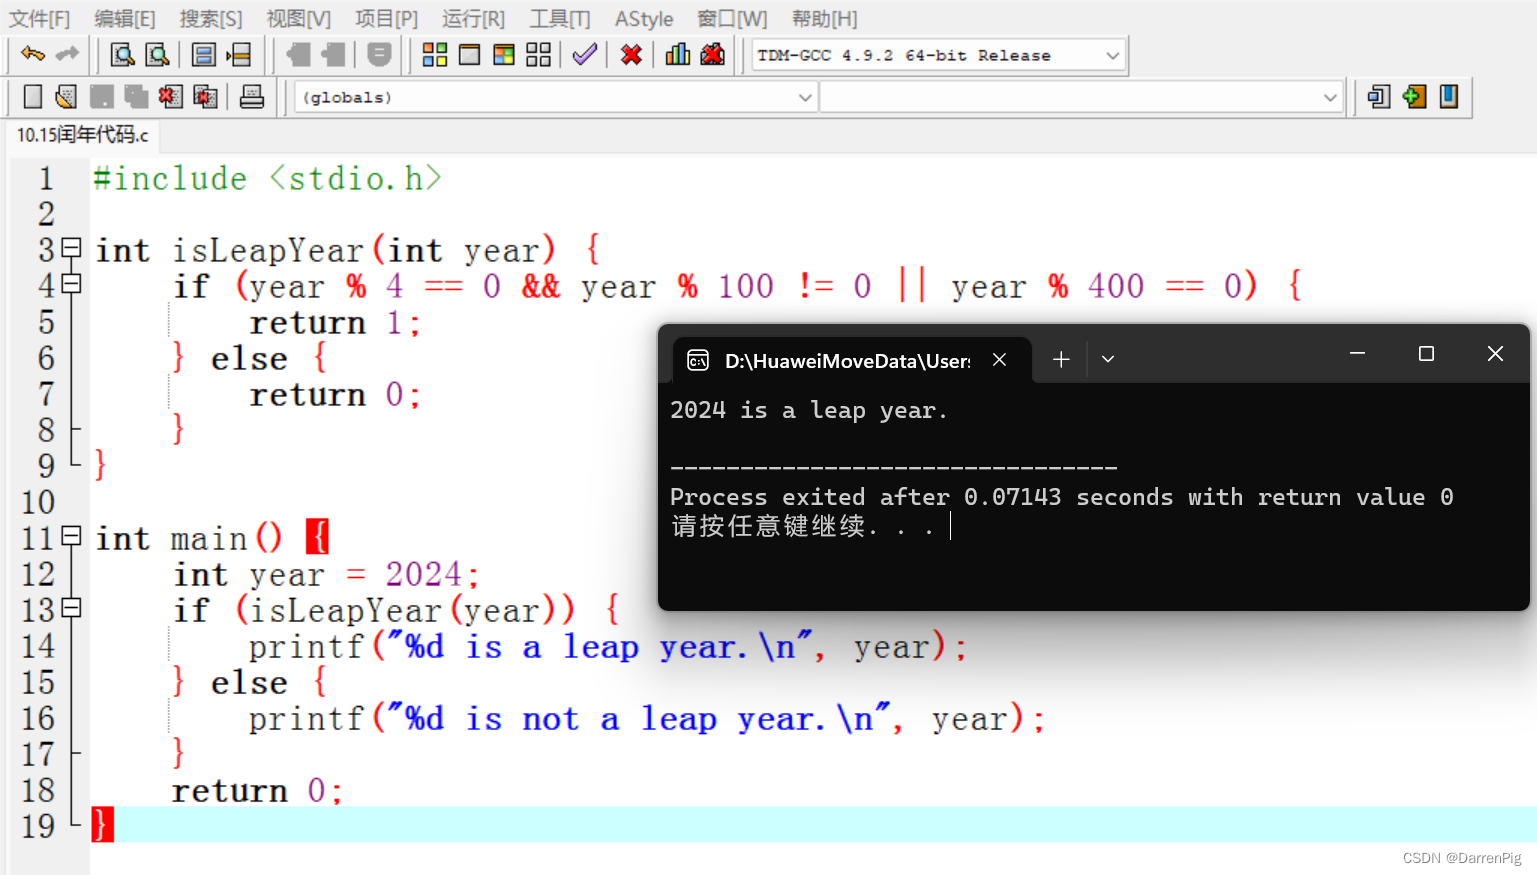Click the Goto Bookmark blue icon

click(x=1449, y=96)
